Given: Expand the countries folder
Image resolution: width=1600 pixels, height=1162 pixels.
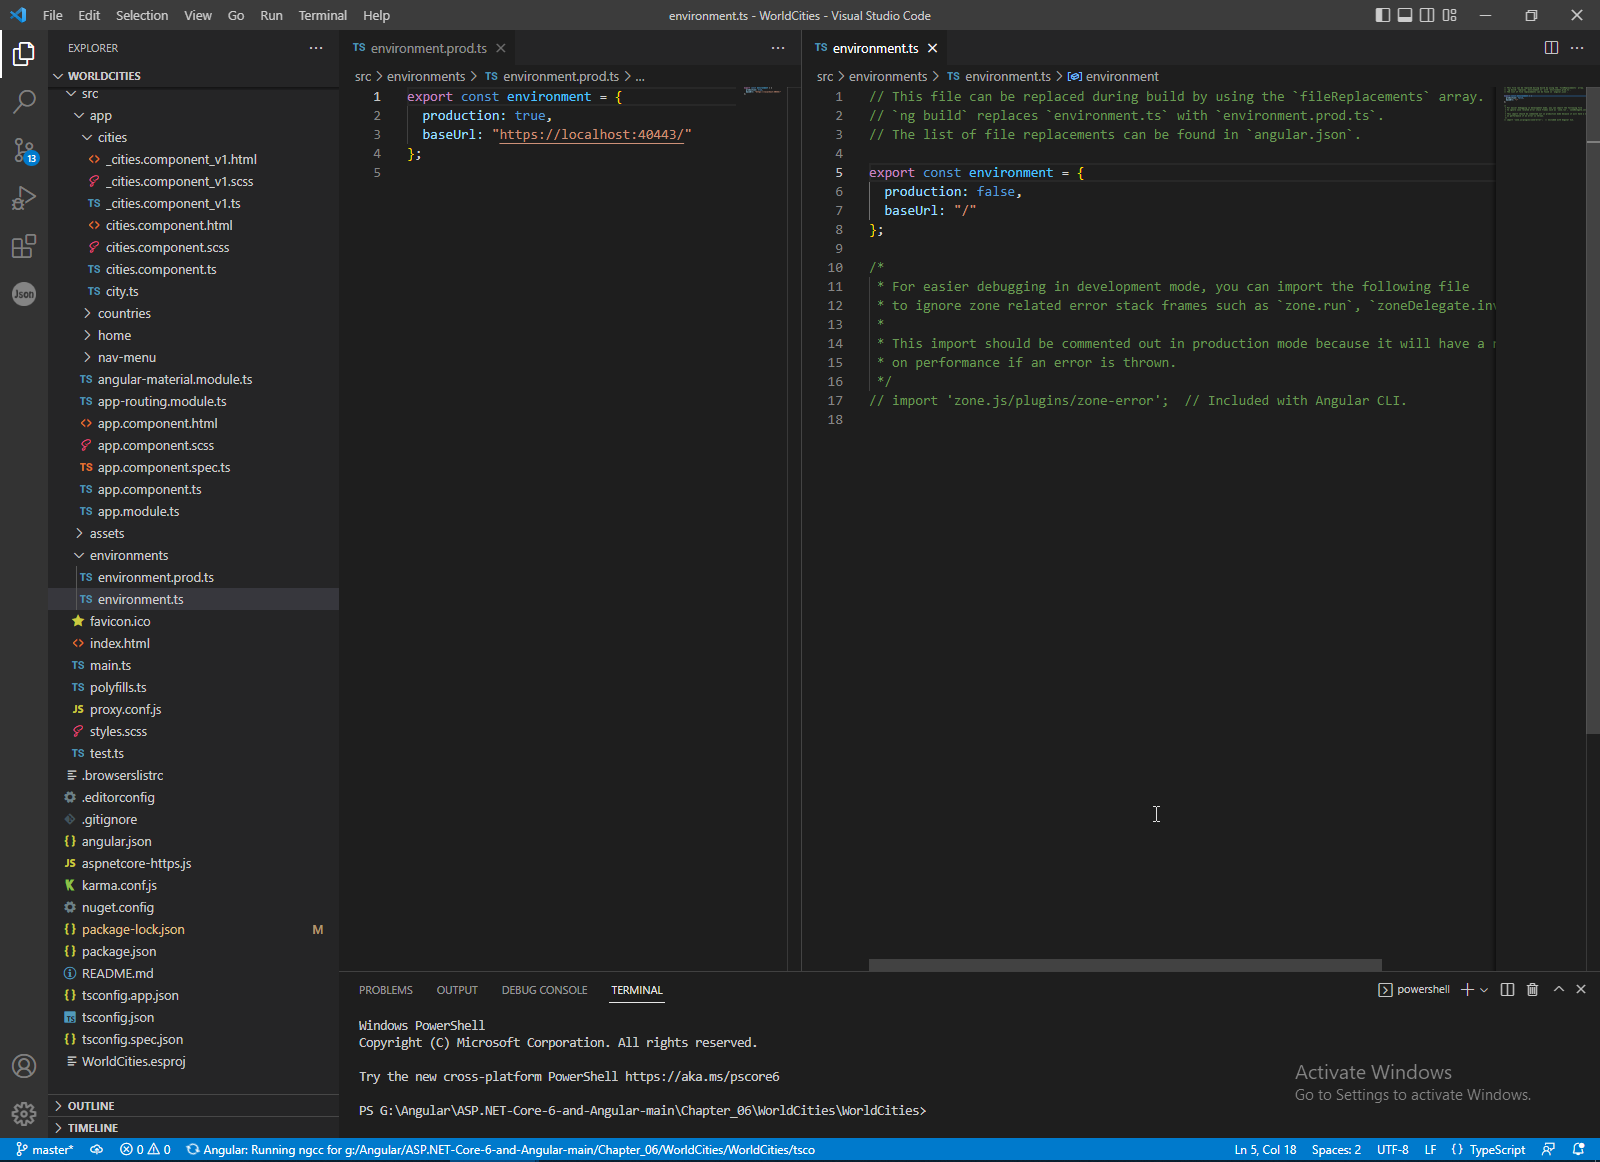Looking at the screenshot, I should pos(124,313).
